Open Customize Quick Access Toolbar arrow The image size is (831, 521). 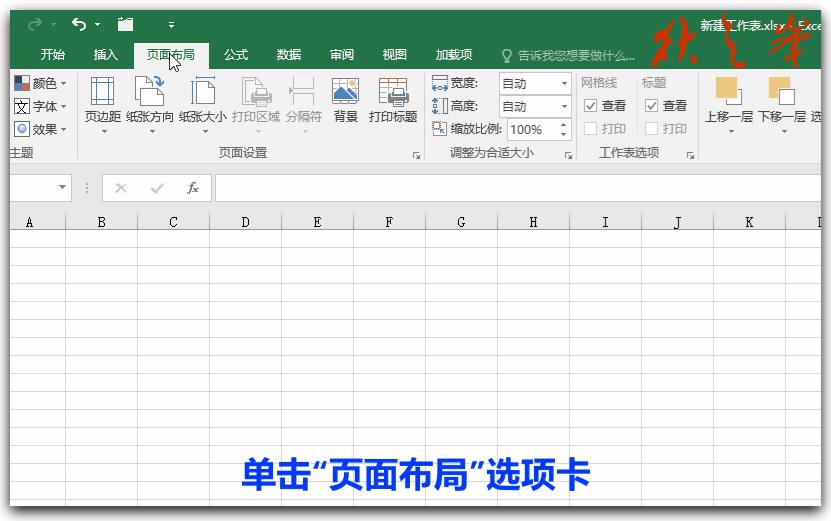[171, 25]
